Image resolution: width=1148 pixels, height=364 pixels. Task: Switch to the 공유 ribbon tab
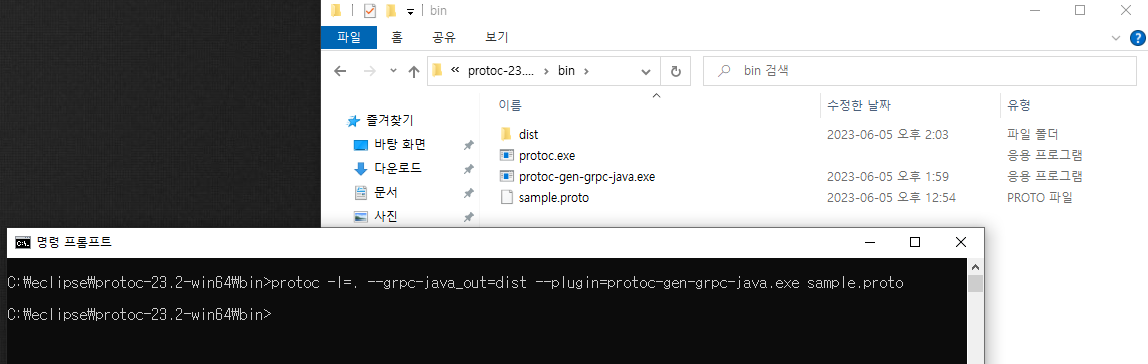pos(444,37)
